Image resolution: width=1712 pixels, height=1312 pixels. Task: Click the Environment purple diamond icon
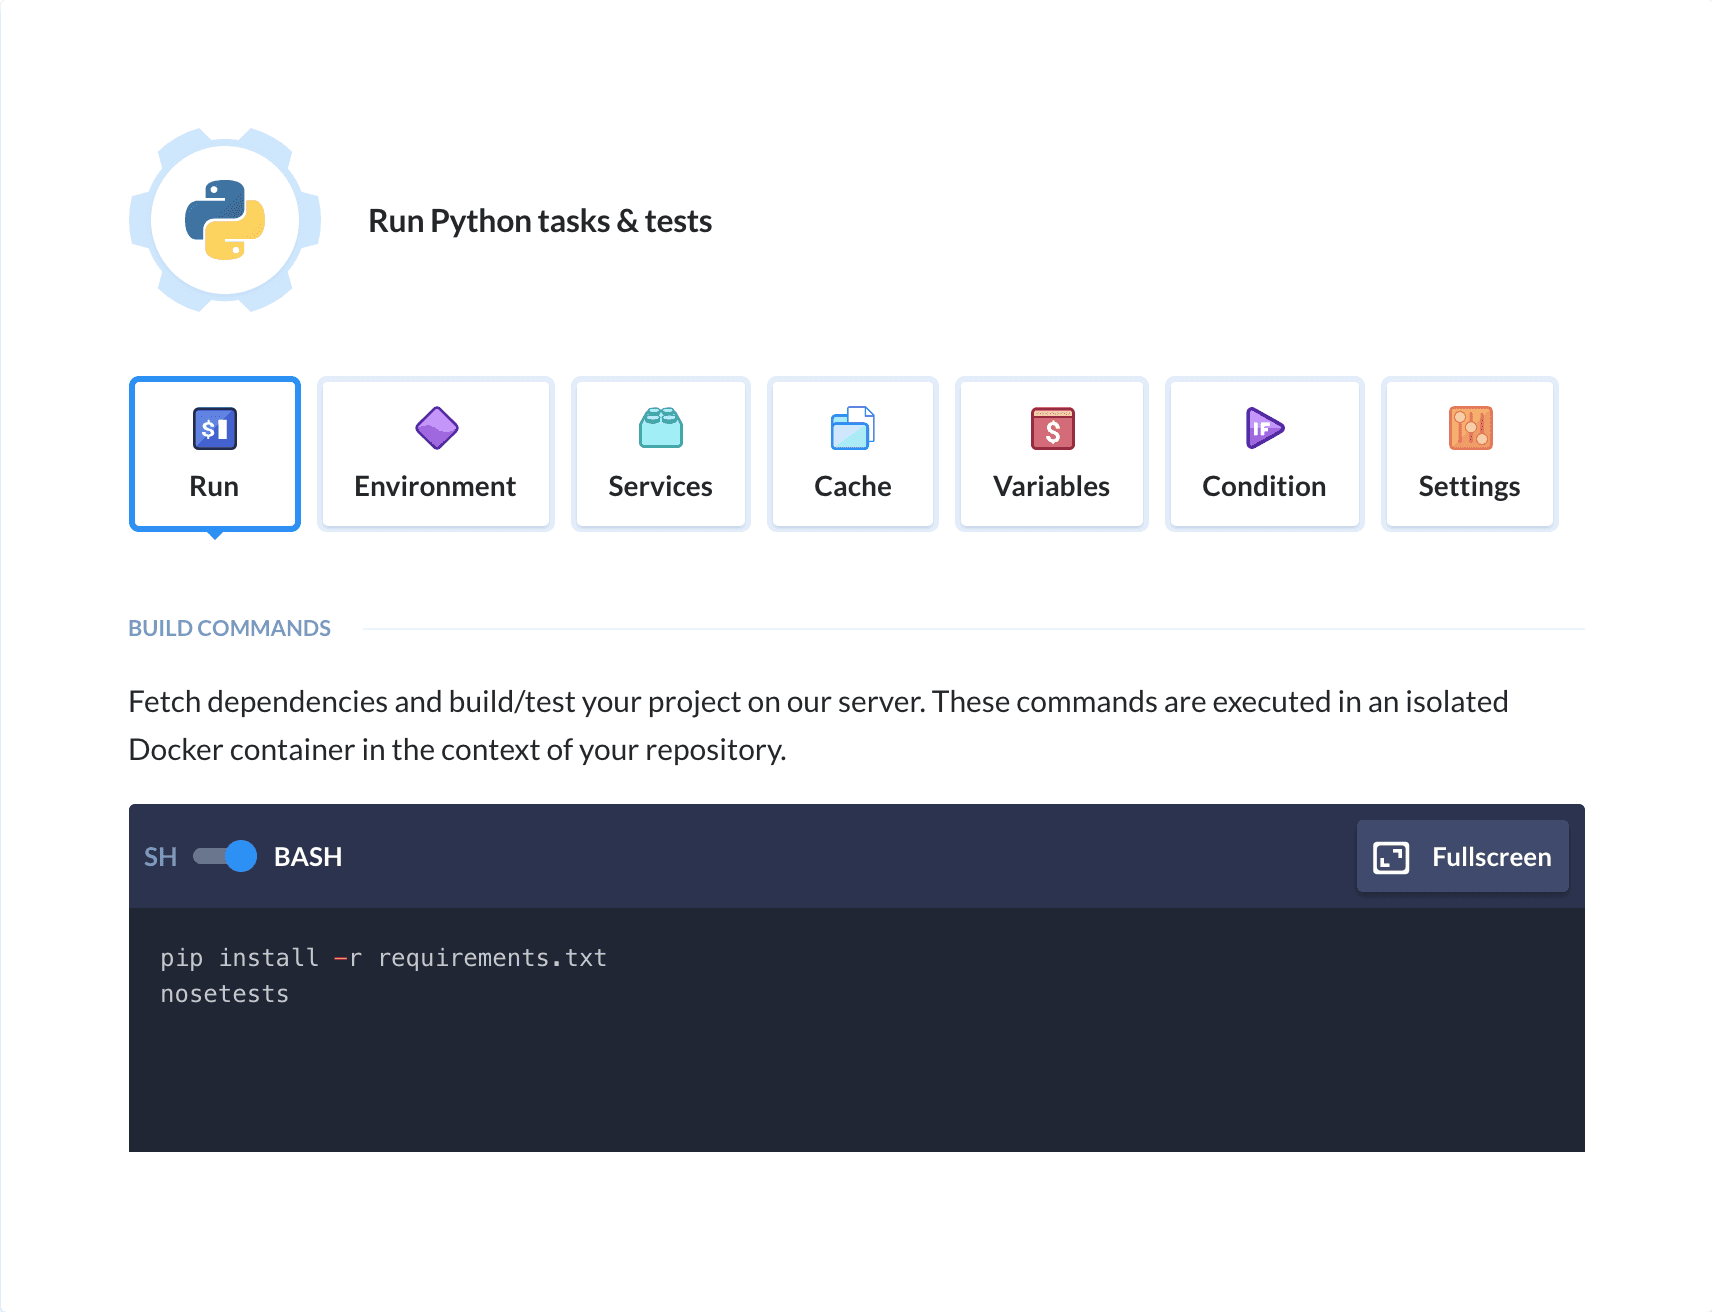coord(435,428)
